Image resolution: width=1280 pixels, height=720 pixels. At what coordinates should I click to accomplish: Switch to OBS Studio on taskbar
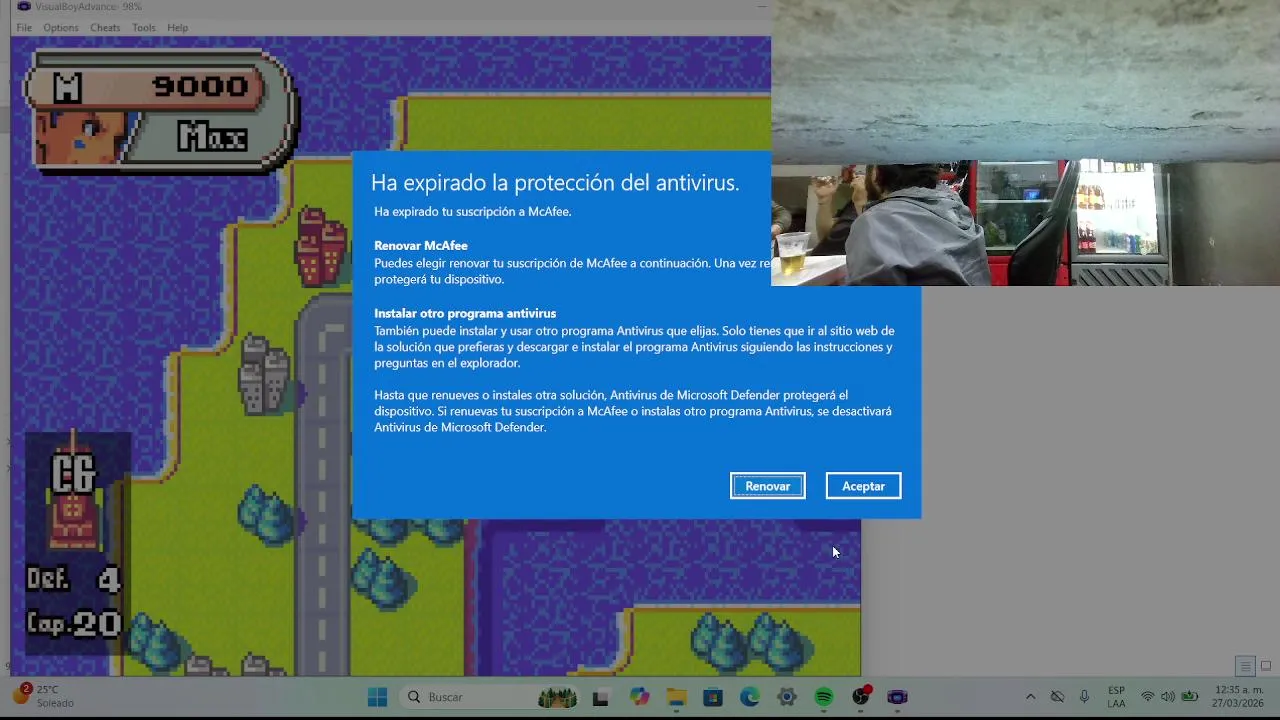tap(861, 697)
